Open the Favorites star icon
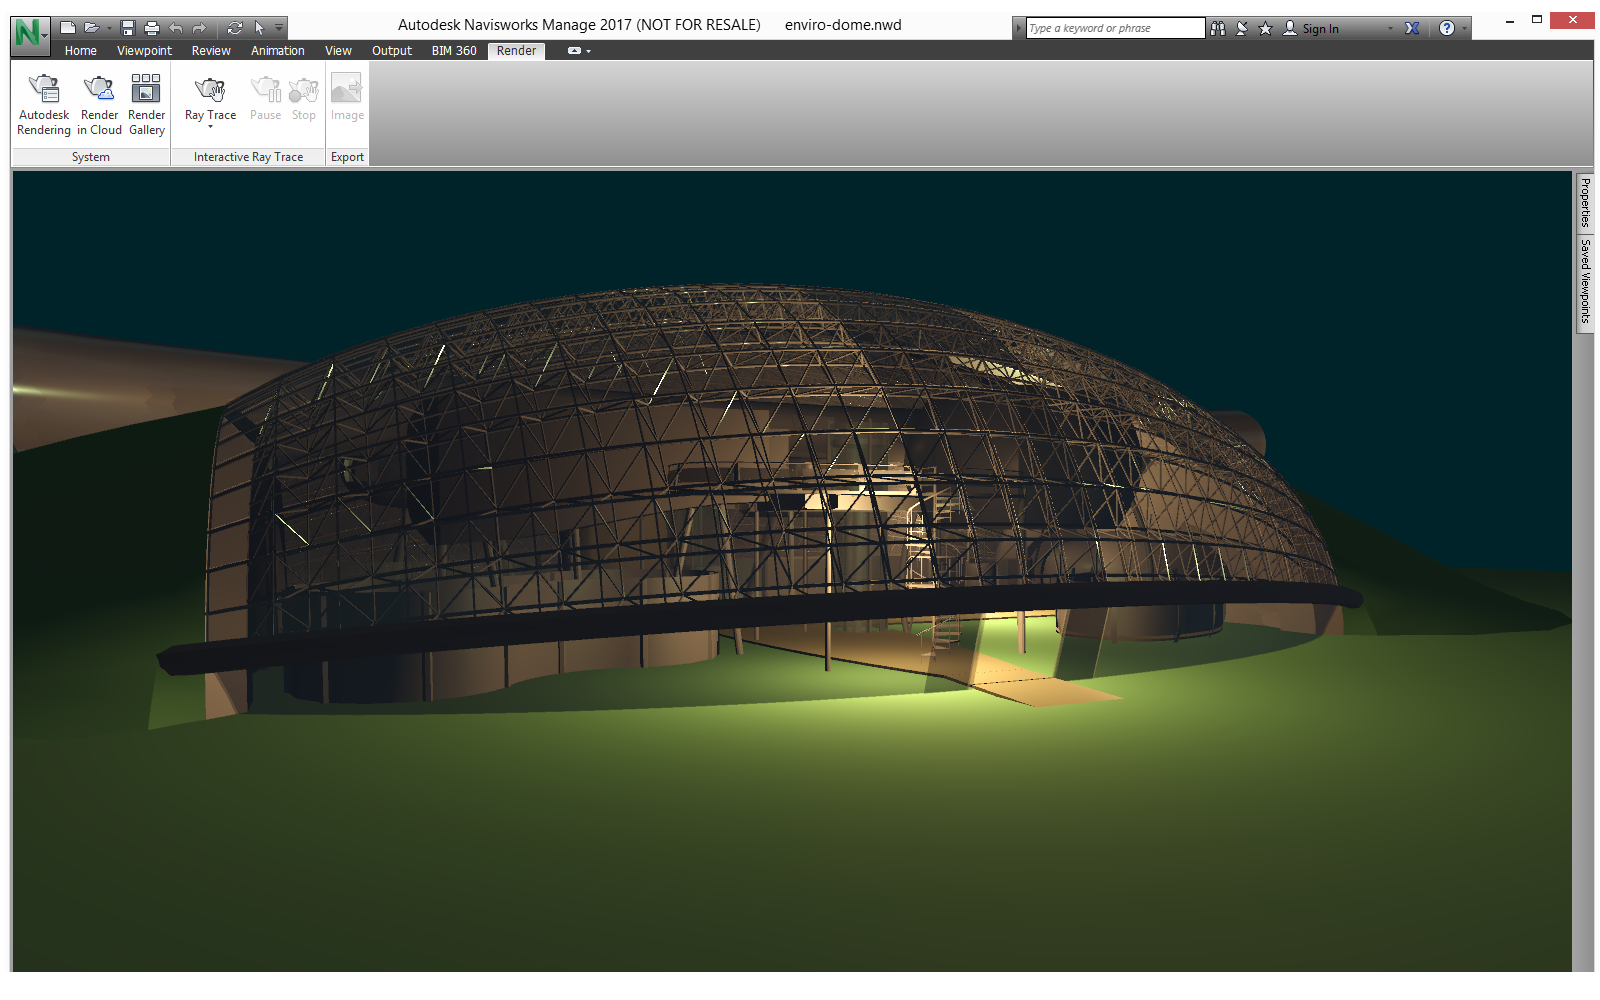 click(1265, 28)
